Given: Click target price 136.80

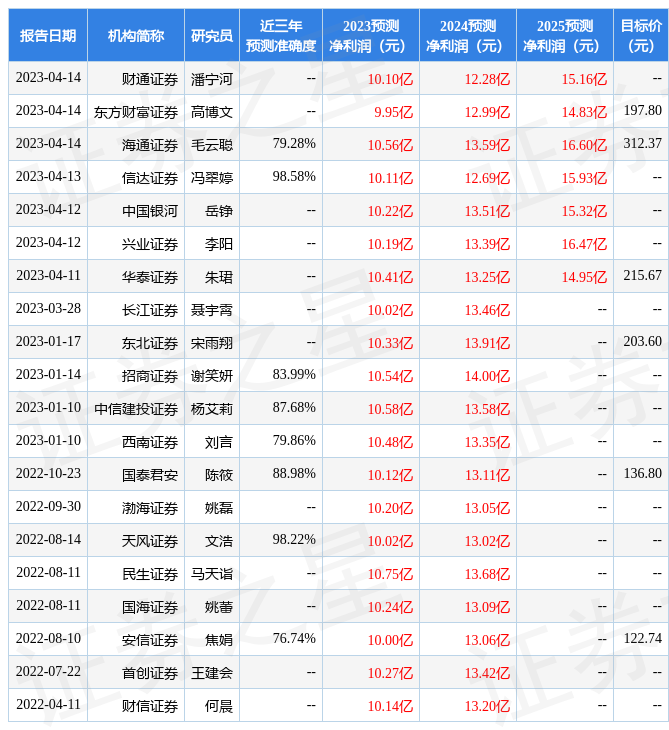Looking at the screenshot, I should pyautogui.click(x=642, y=473).
